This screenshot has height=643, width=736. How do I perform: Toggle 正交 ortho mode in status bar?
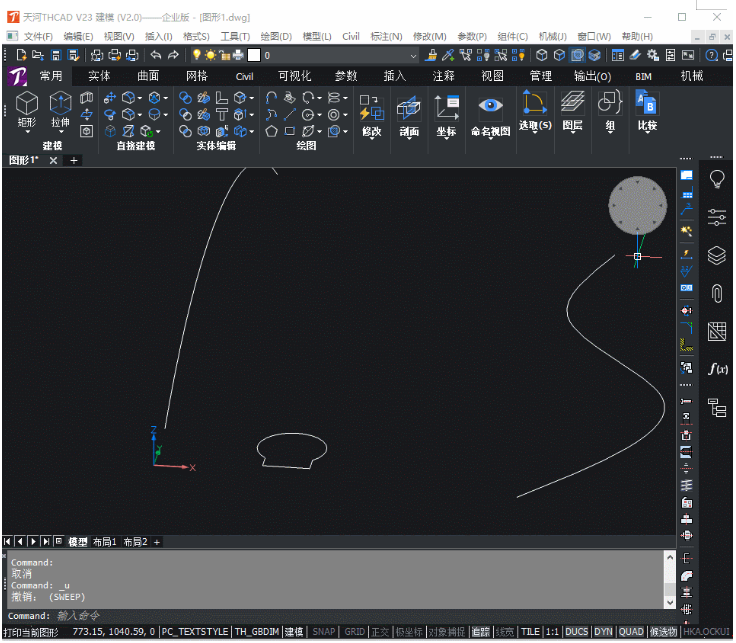coord(380,632)
